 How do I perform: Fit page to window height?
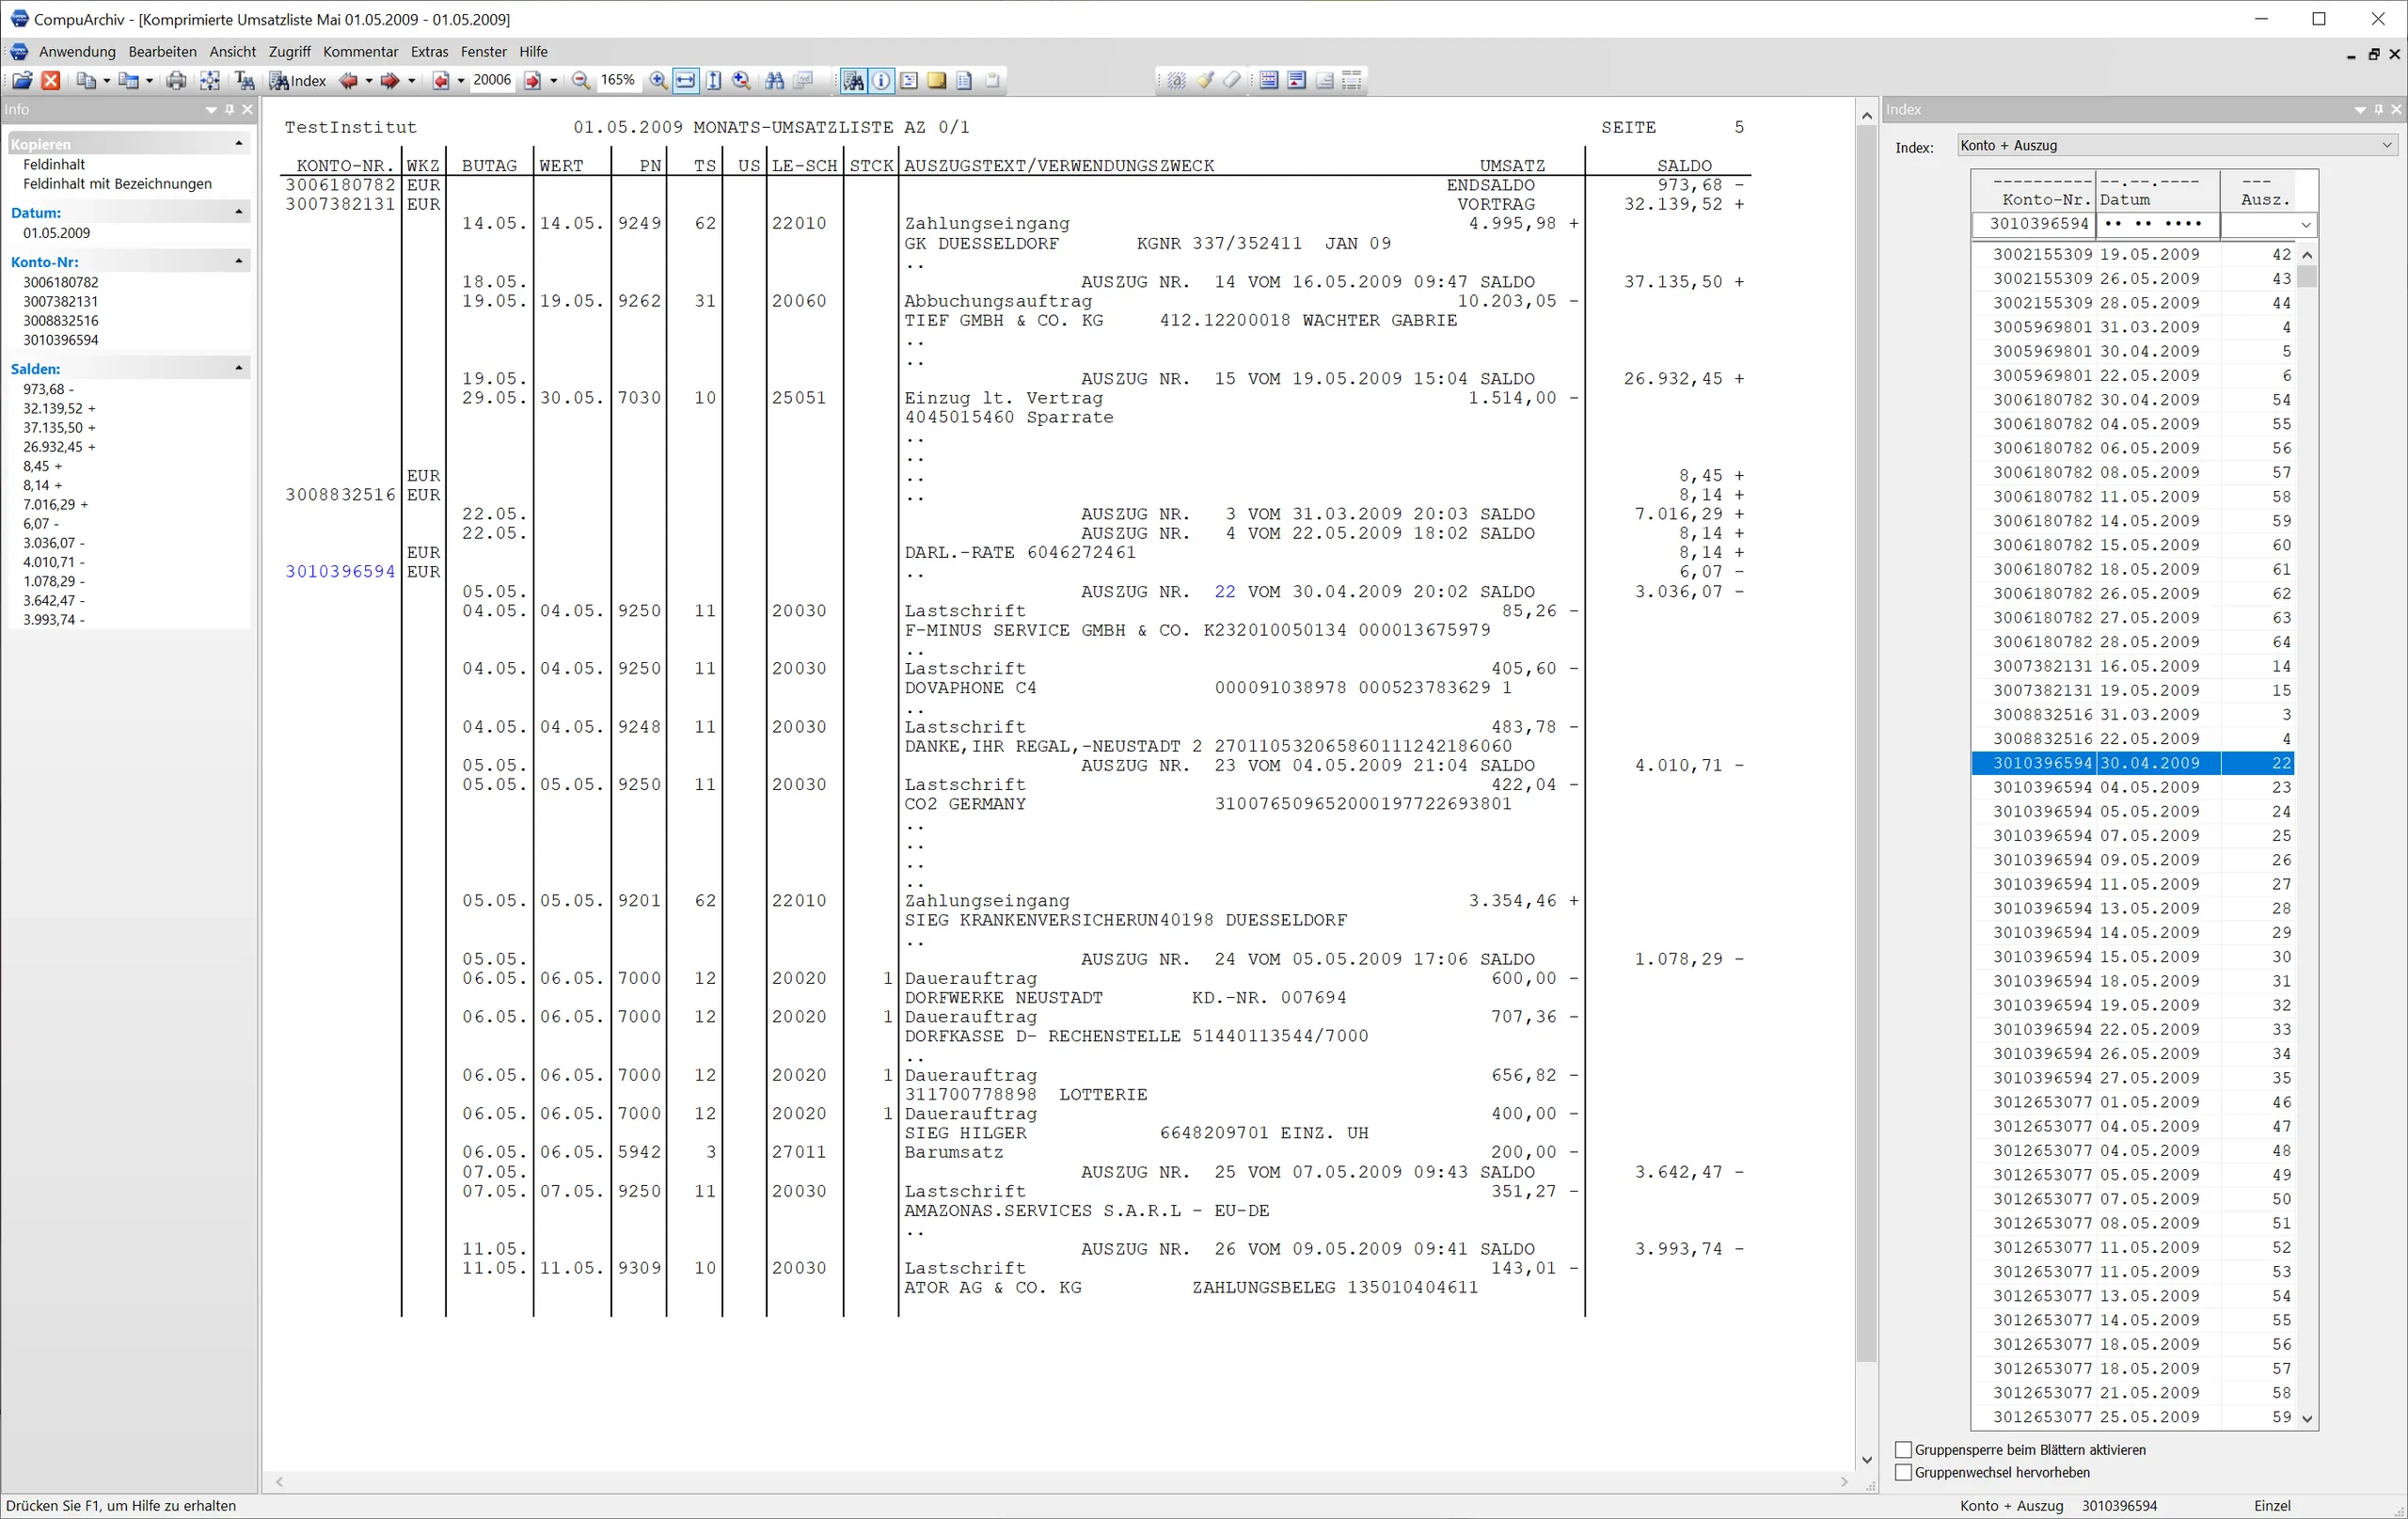(x=713, y=80)
